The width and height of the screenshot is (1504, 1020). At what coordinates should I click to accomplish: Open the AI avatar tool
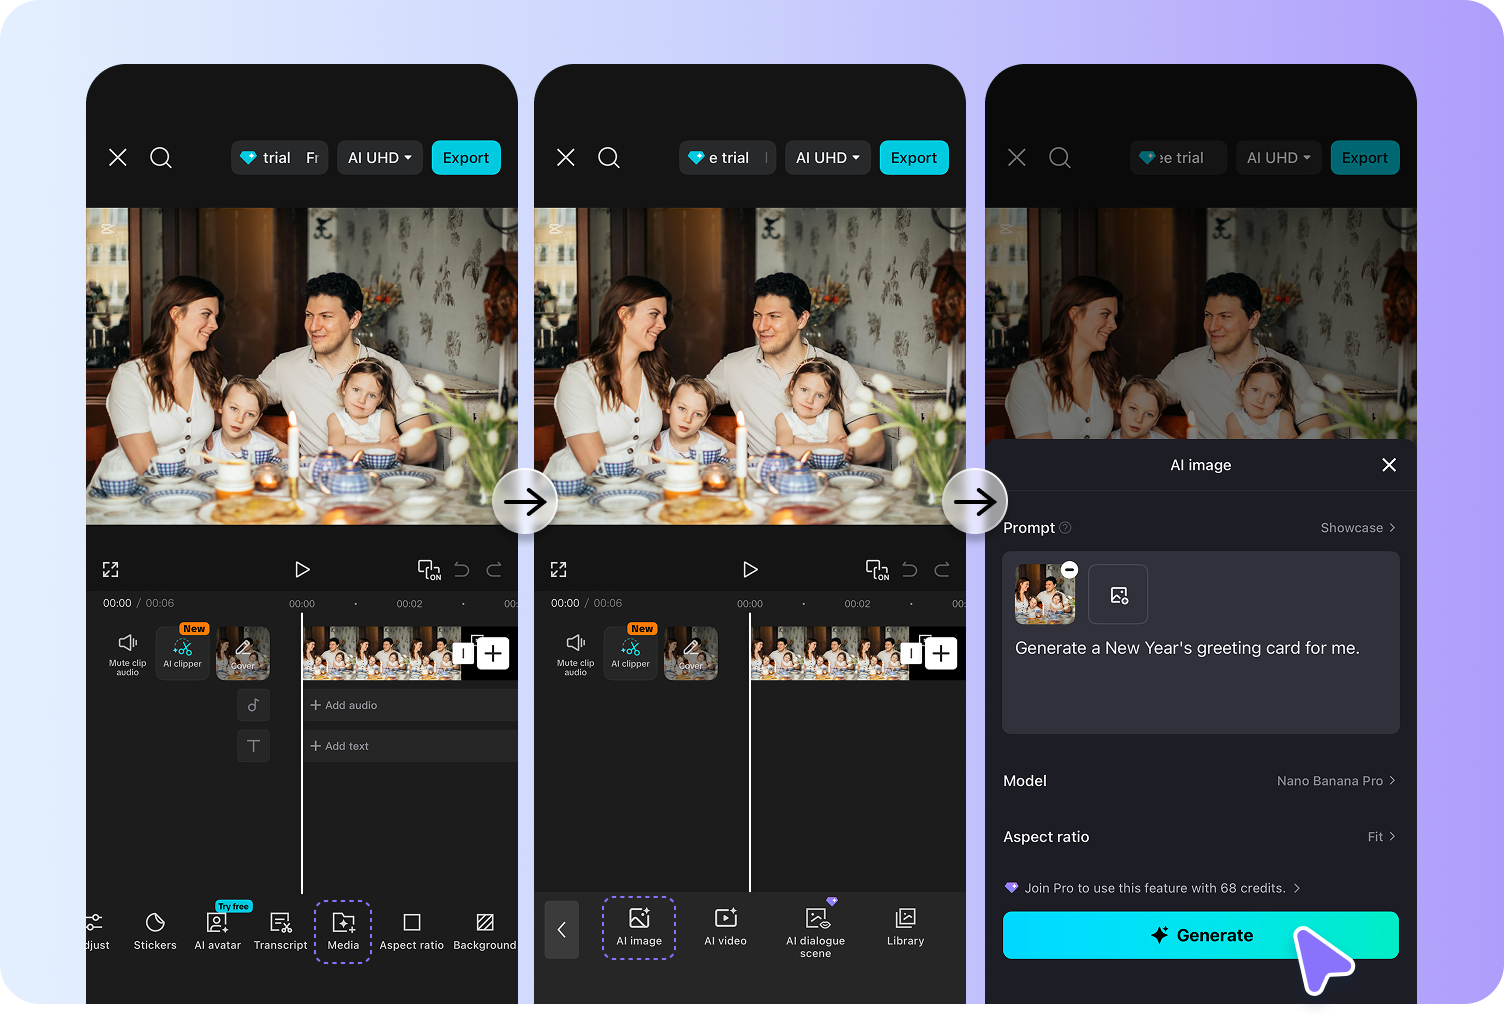(x=218, y=931)
